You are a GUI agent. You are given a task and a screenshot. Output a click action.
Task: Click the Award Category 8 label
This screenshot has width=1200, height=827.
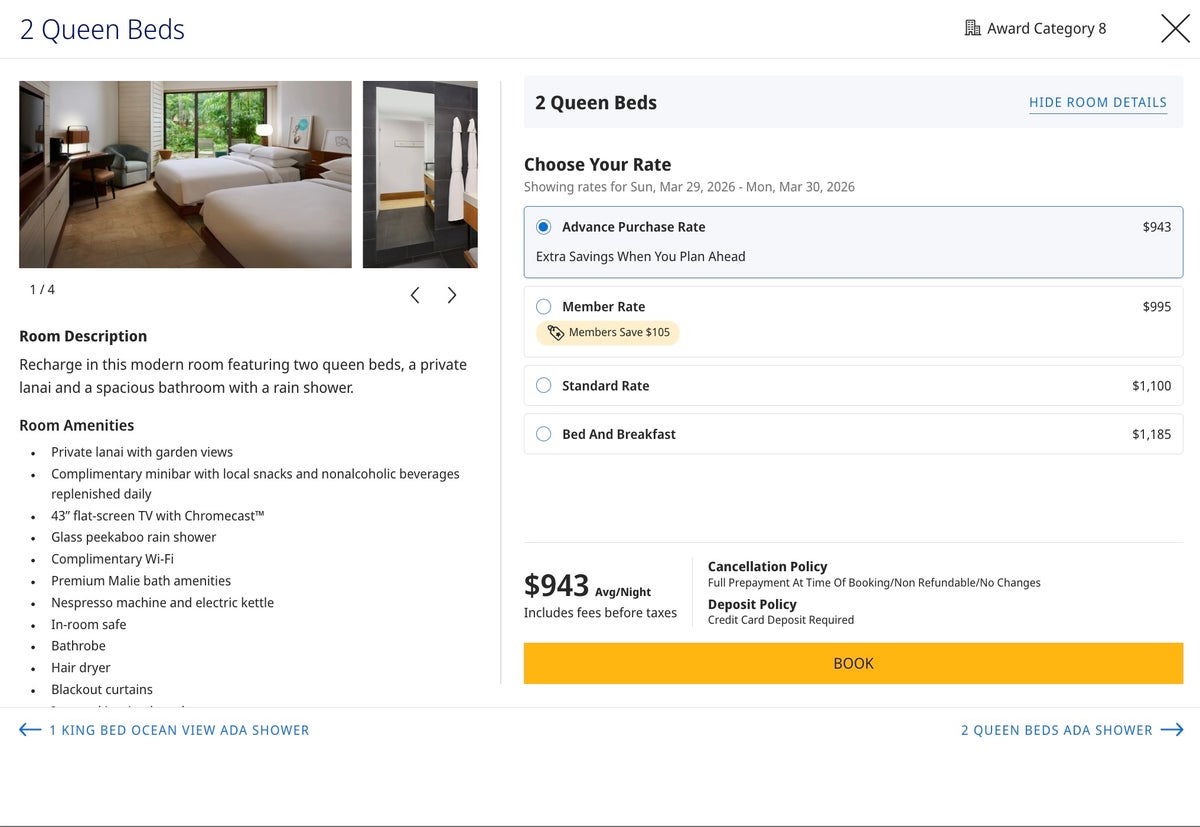coord(1046,28)
